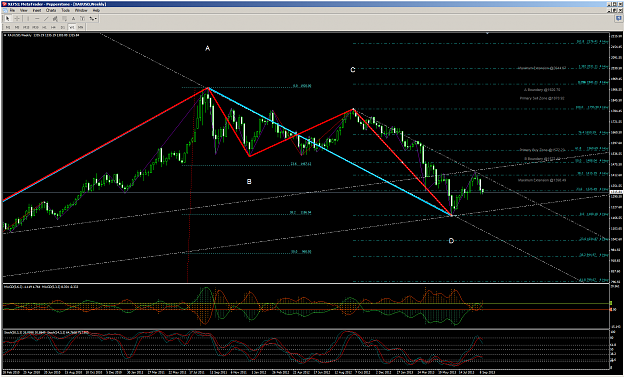Click the 'B Boundary' annotation

542,159
